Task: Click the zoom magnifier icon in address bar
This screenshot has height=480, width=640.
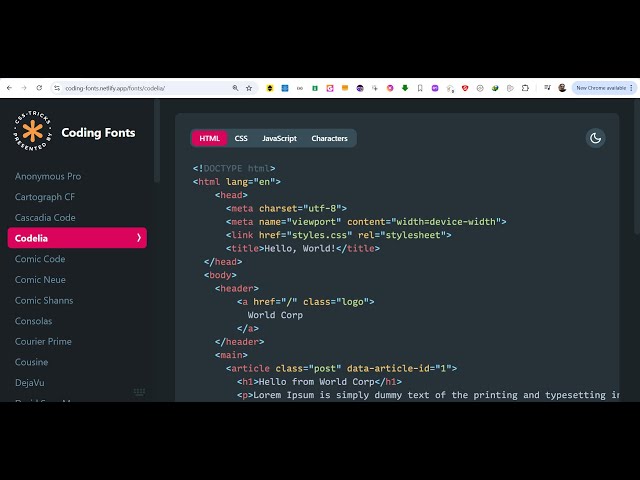Action: click(236, 88)
